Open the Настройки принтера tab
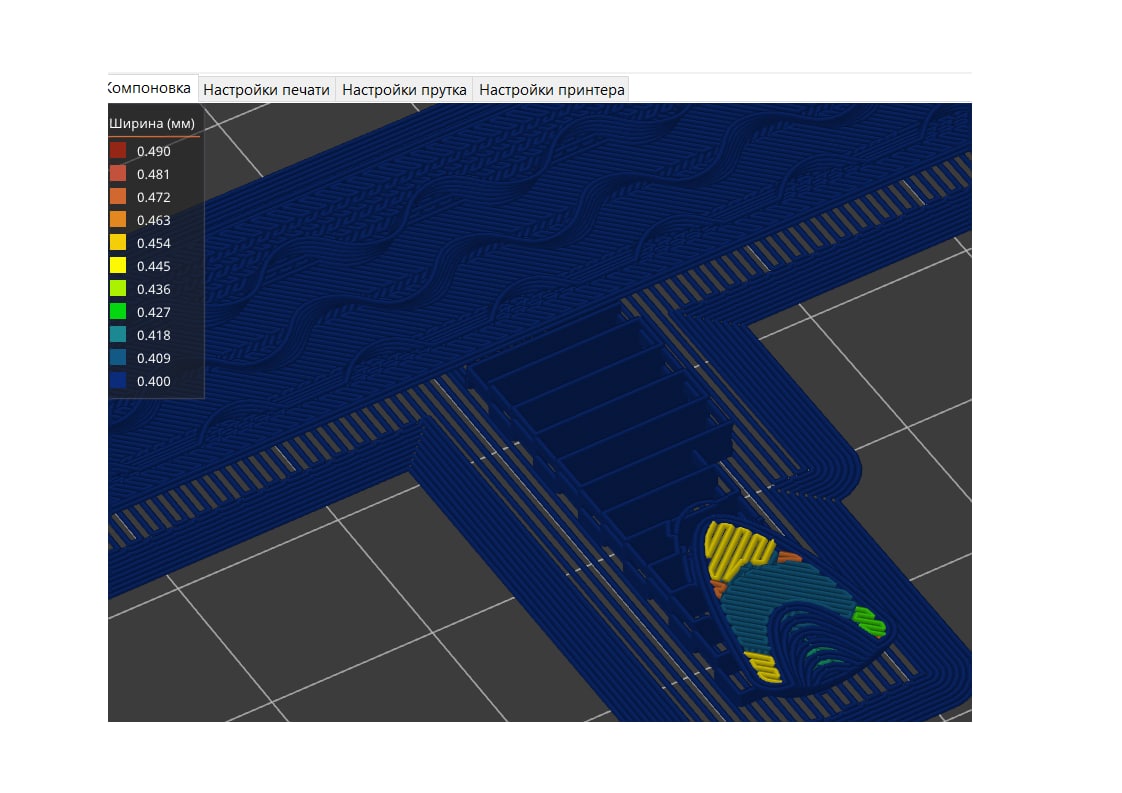 pyautogui.click(x=551, y=89)
